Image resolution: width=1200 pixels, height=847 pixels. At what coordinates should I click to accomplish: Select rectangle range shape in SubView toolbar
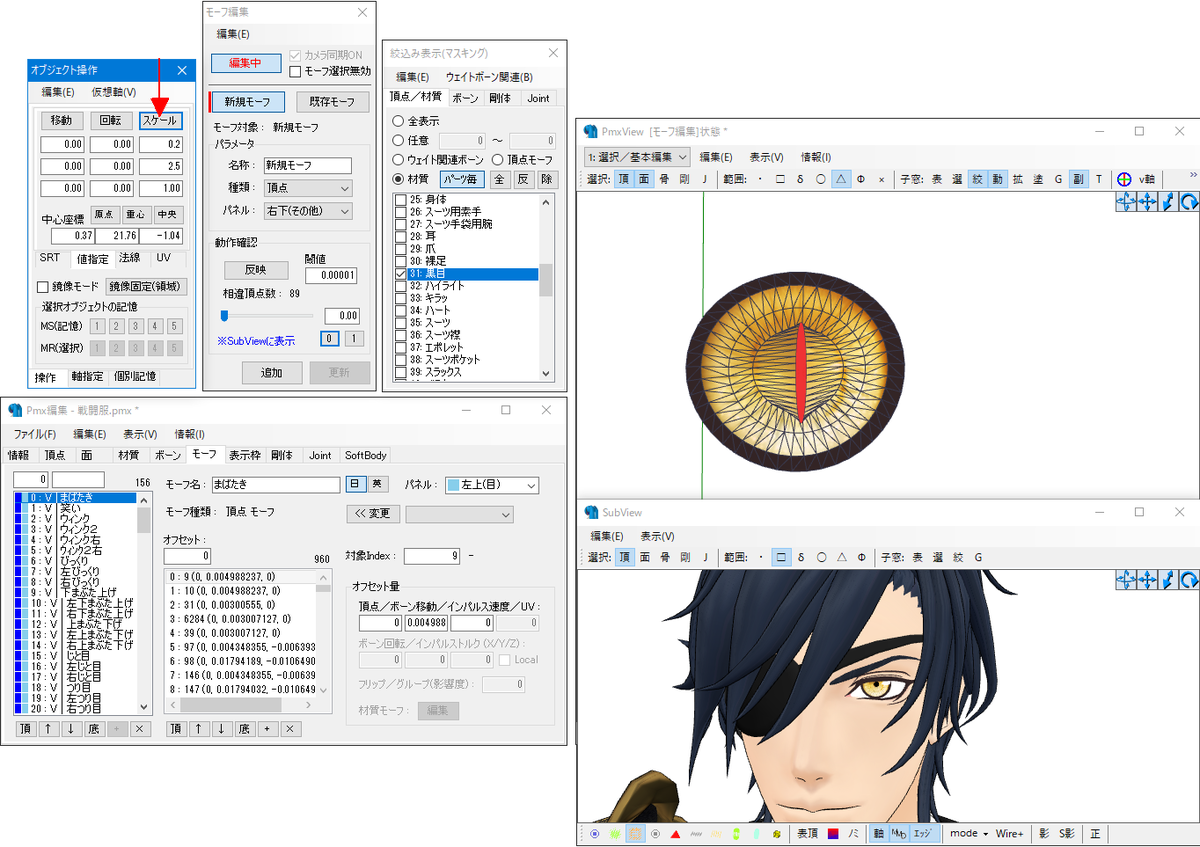pos(780,557)
